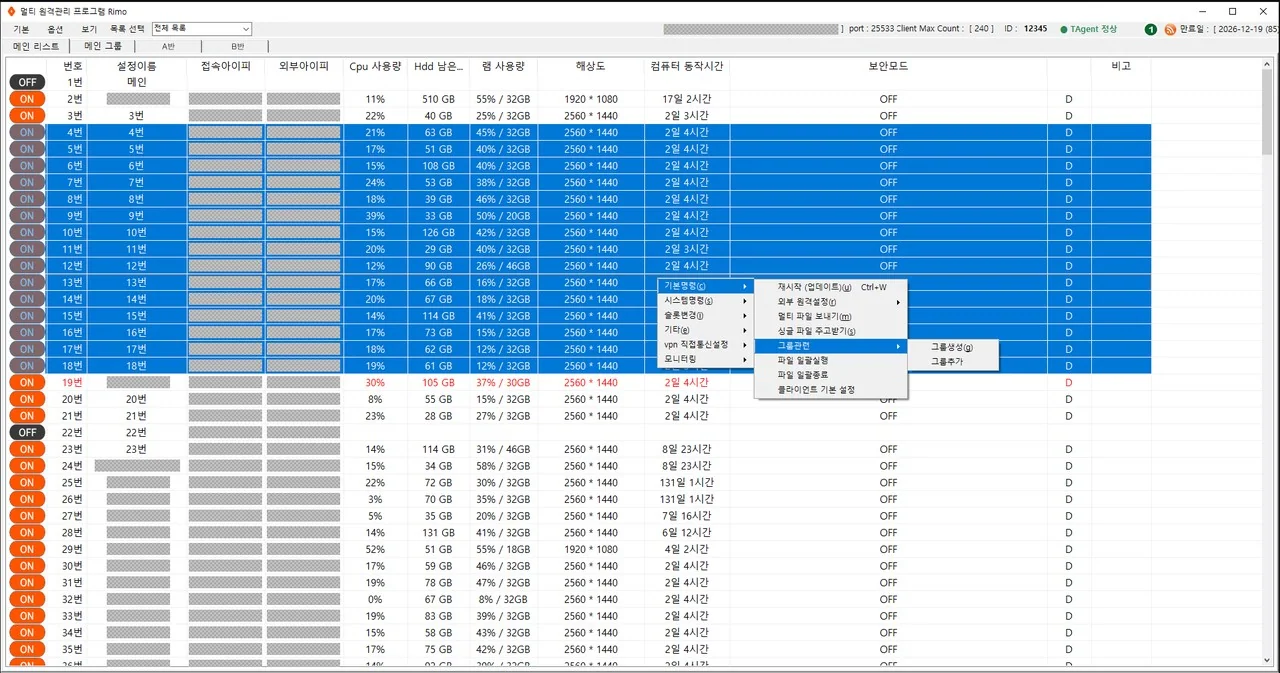Click the Rimo app icon in title bar
The image size is (1280, 673).
click(x=10, y=10)
